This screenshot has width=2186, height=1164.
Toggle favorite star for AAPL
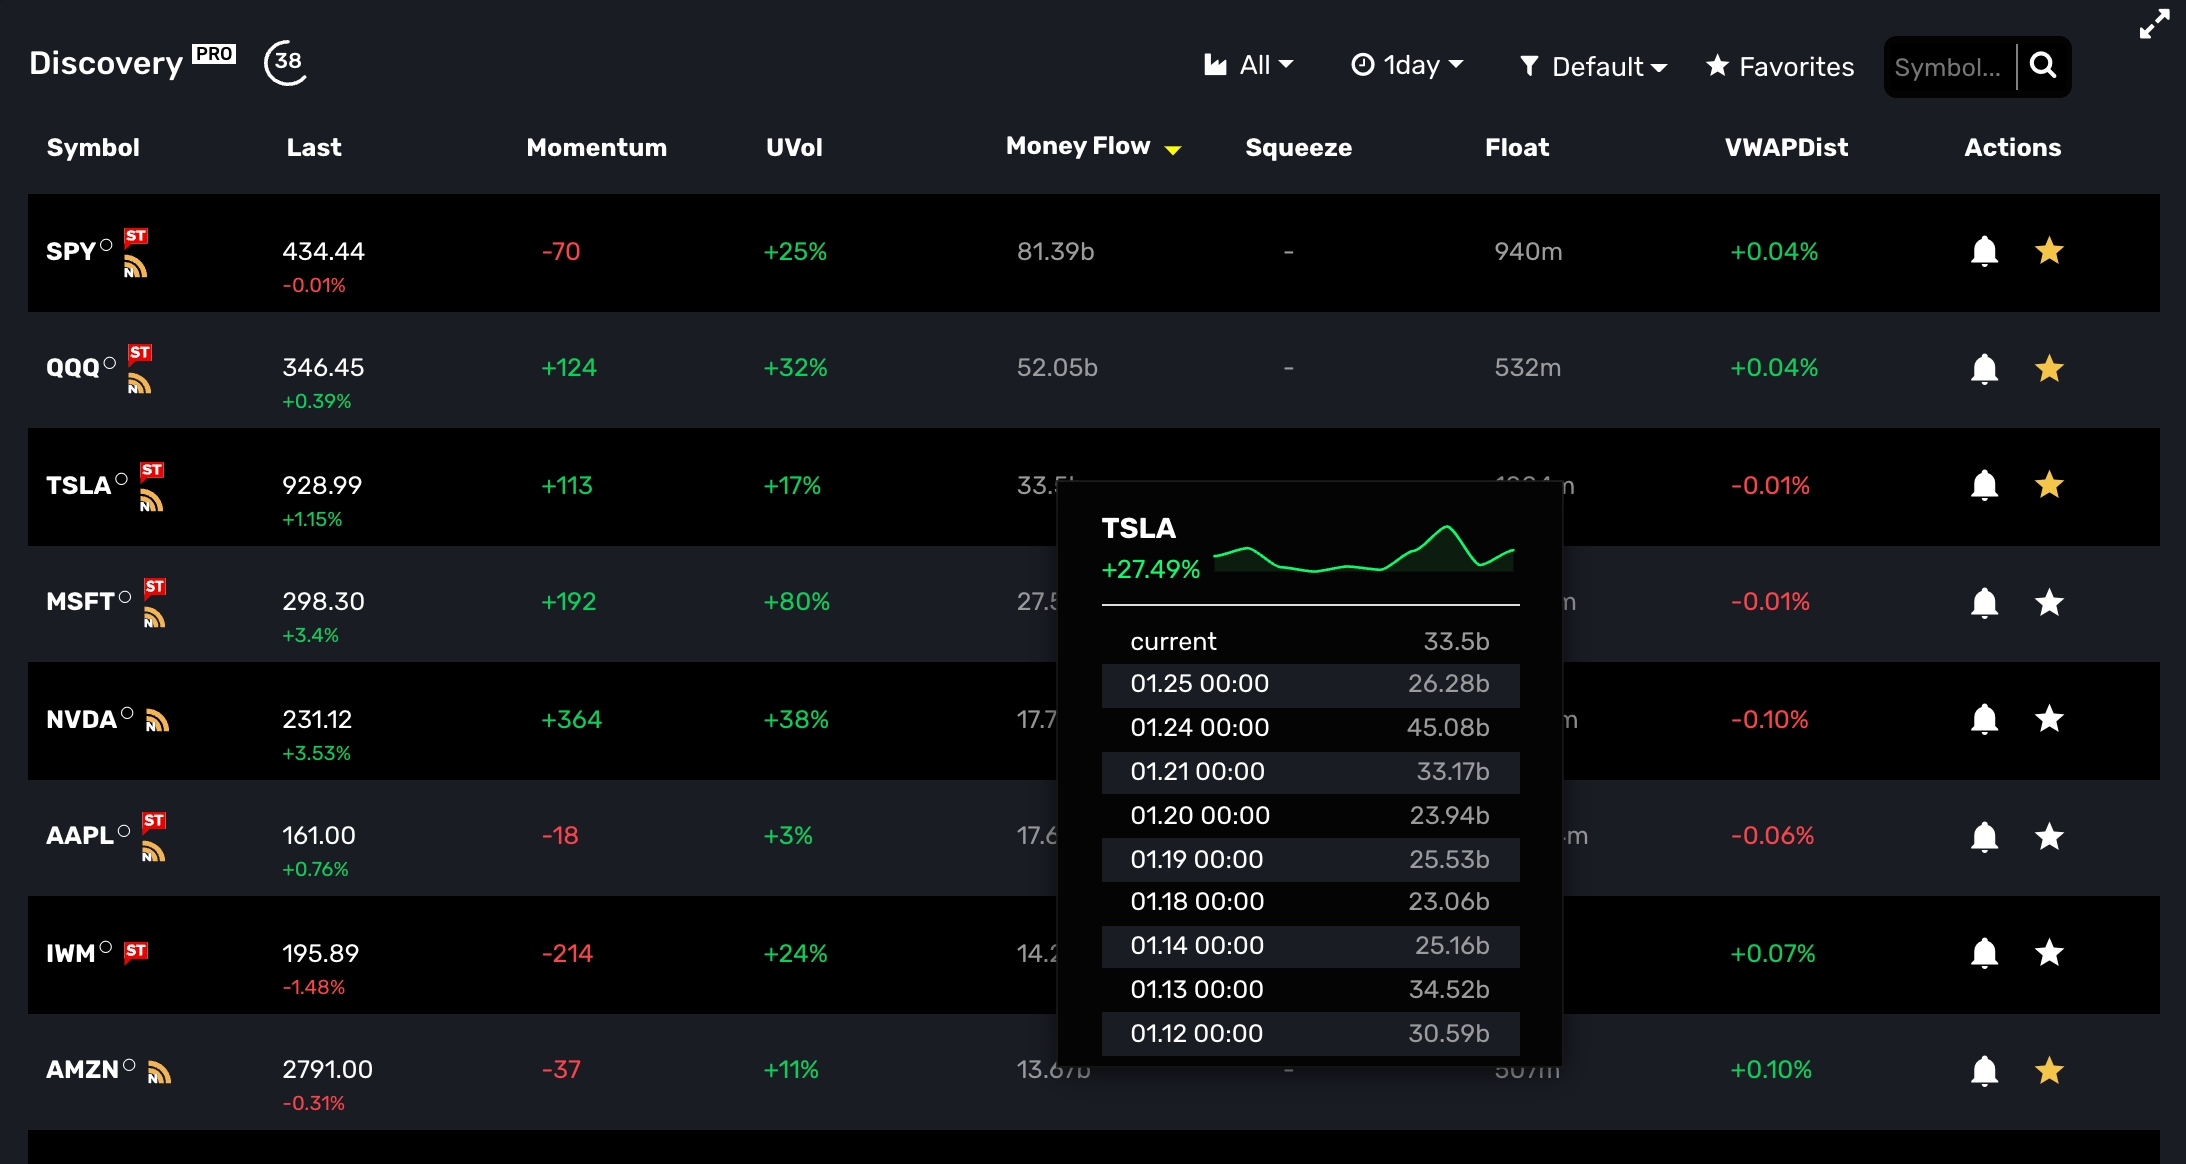tap(2049, 836)
